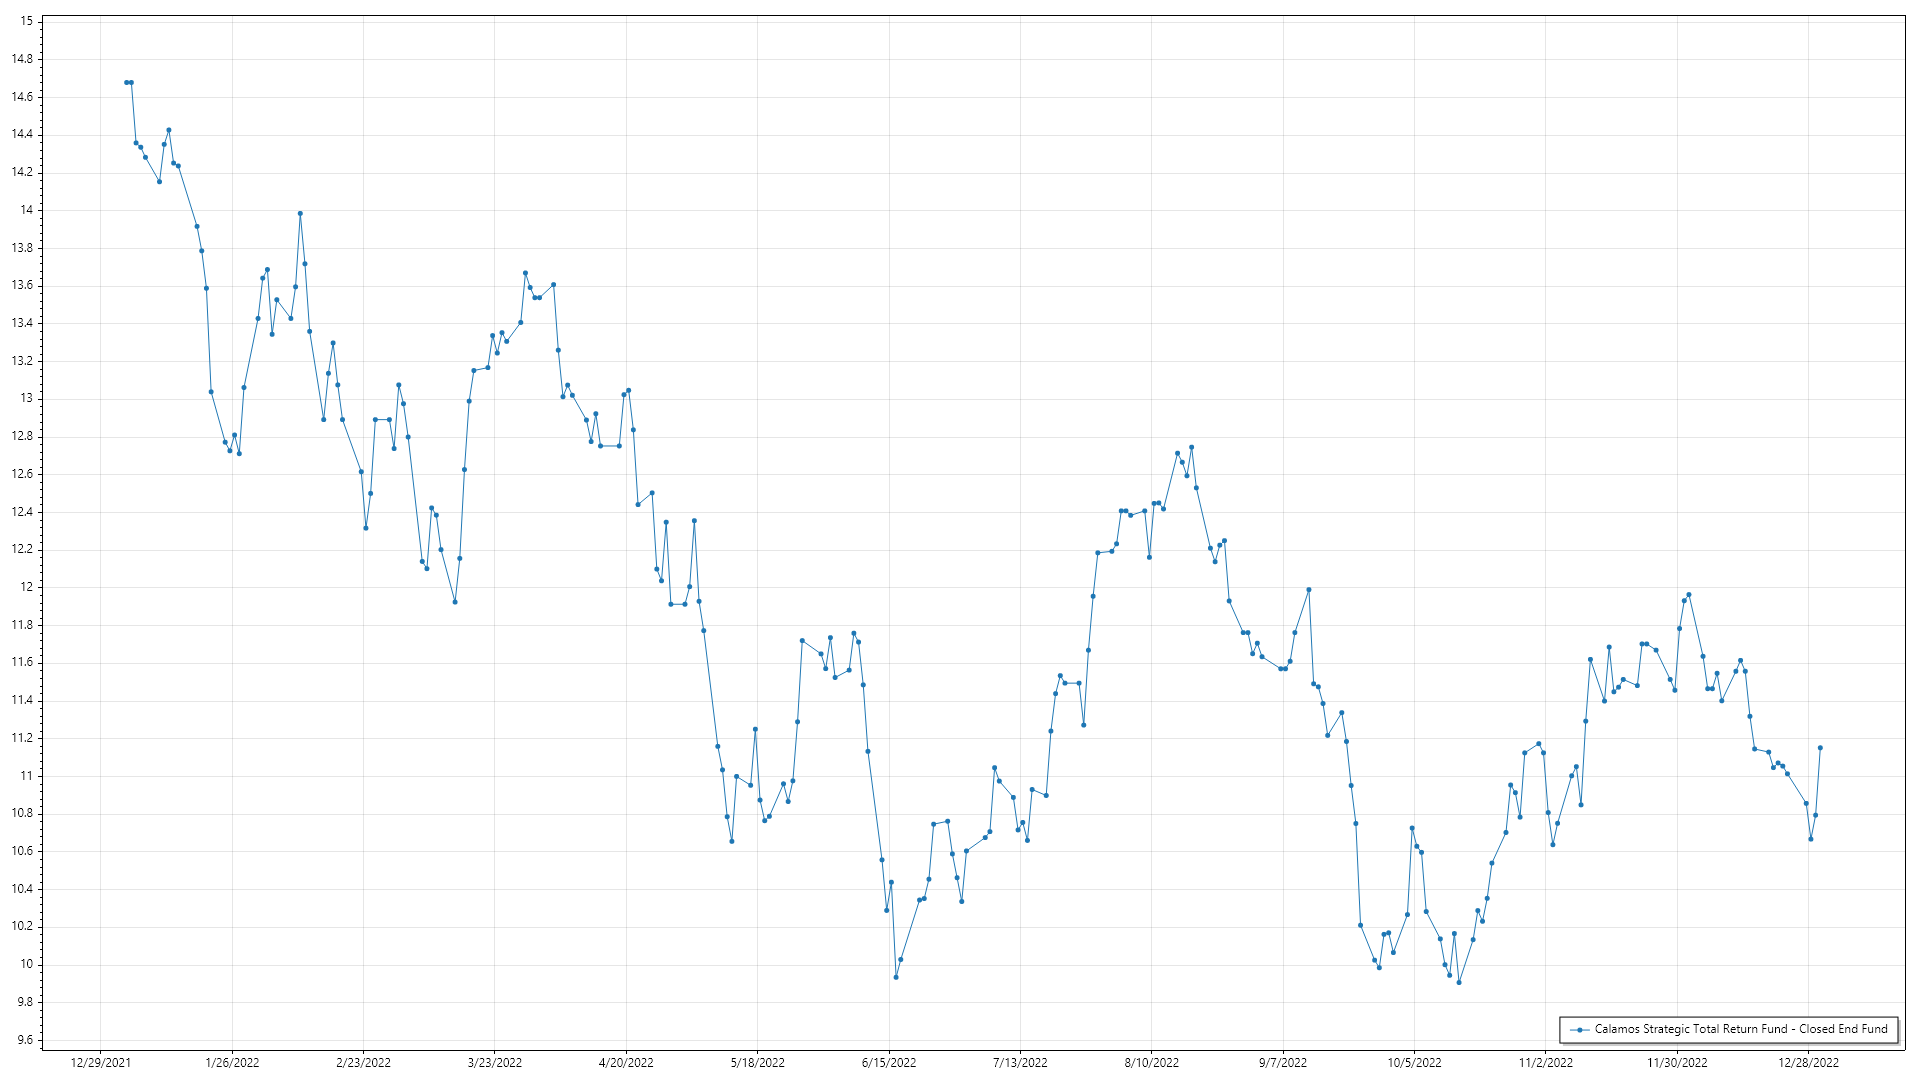The height and width of the screenshot is (1080, 1920).
Task: Click the 15 label on the y-axis
Action: pos(25,21)
